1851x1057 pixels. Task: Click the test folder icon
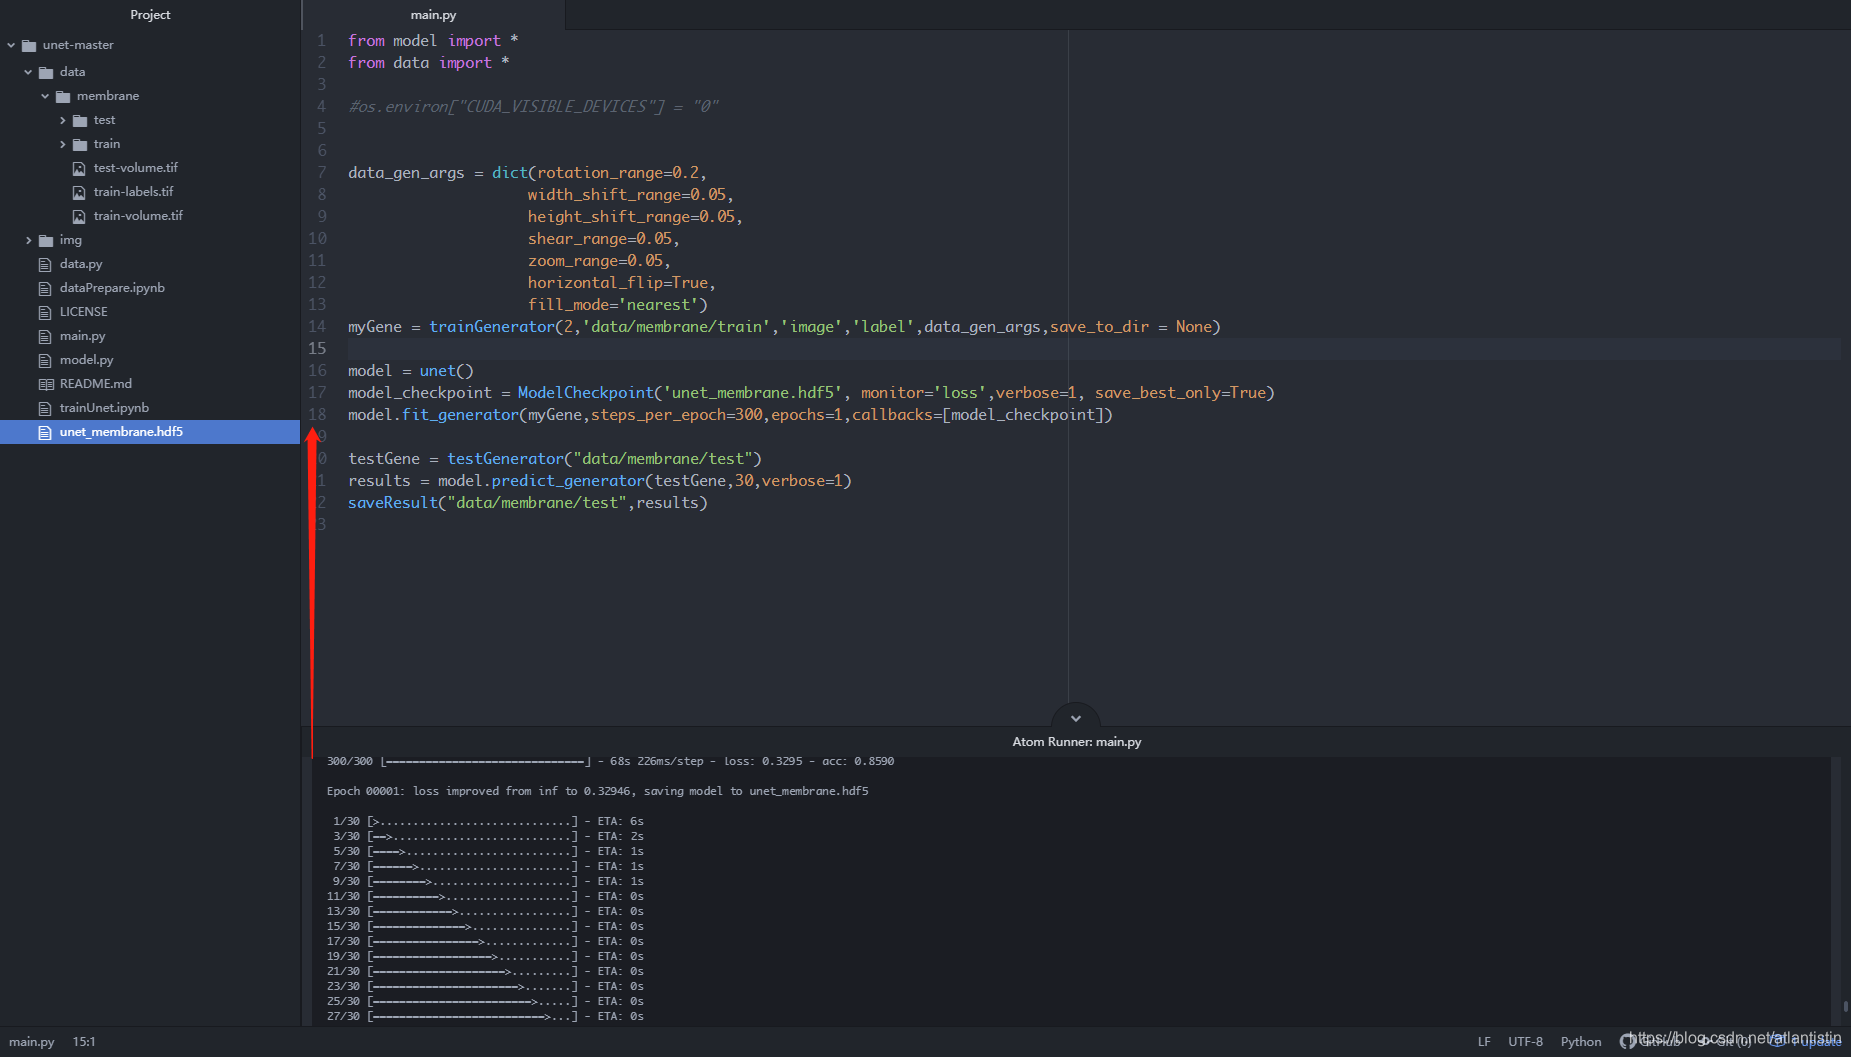coord(80,120)
